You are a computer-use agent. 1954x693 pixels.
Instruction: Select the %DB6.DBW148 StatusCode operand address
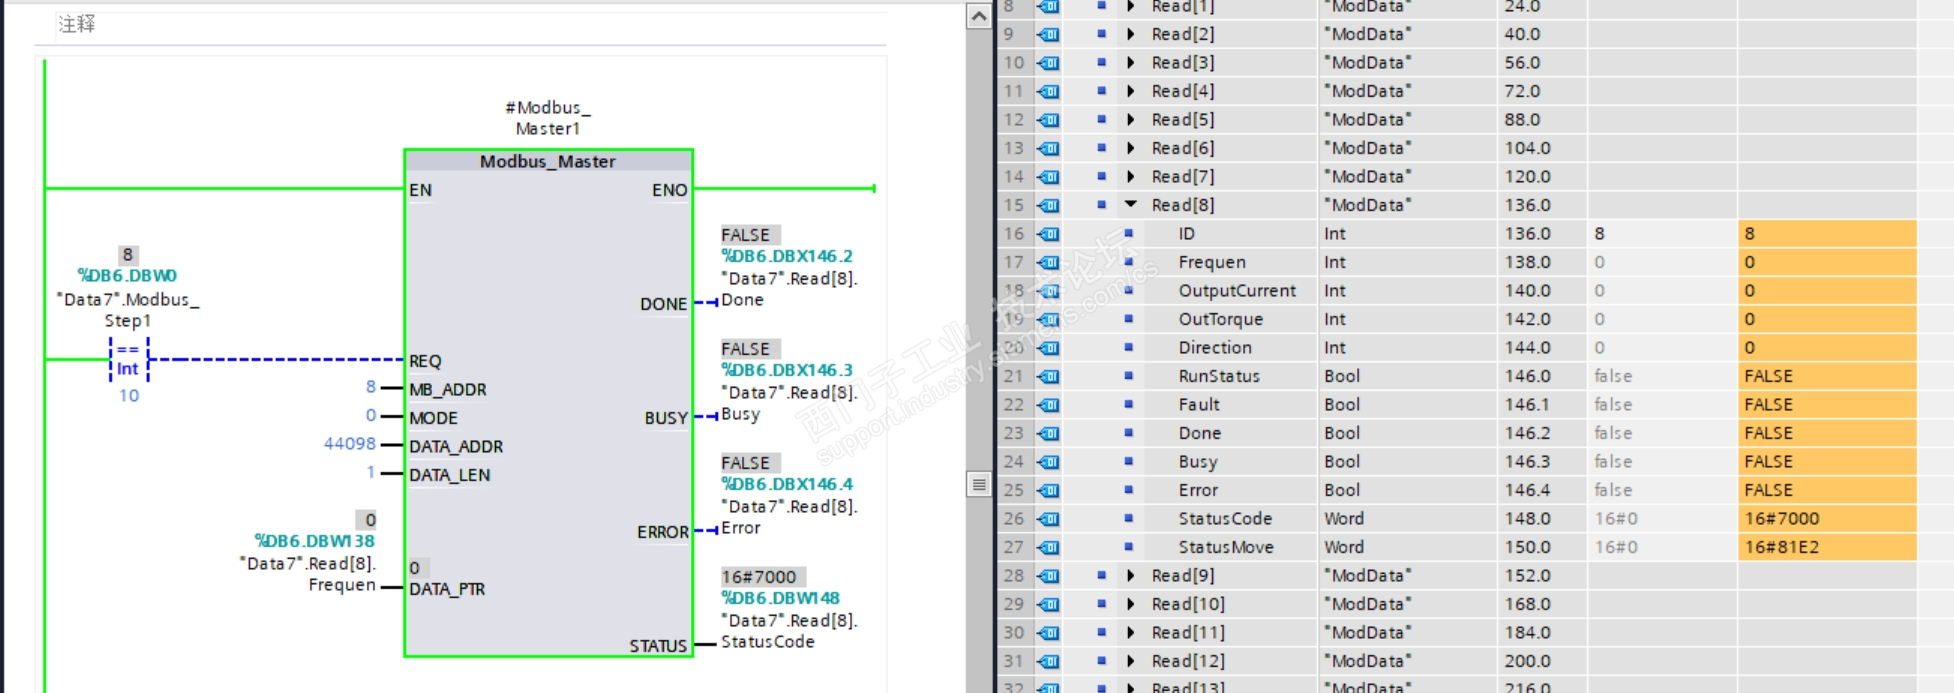pyautogui.click(x=781, y=598)
